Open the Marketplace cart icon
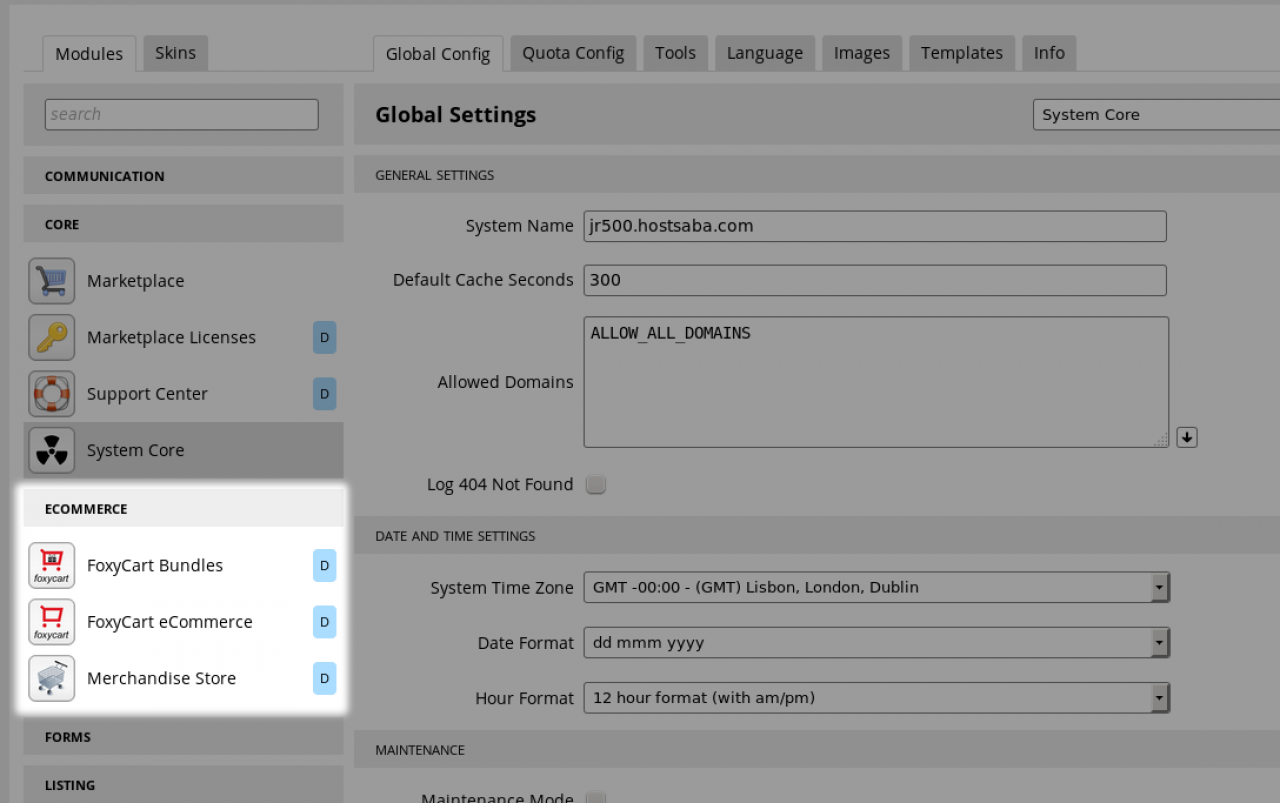Image resolution: width=1280 pixels, height=803 pixels. pyautogui.click(x=51, y=281)
